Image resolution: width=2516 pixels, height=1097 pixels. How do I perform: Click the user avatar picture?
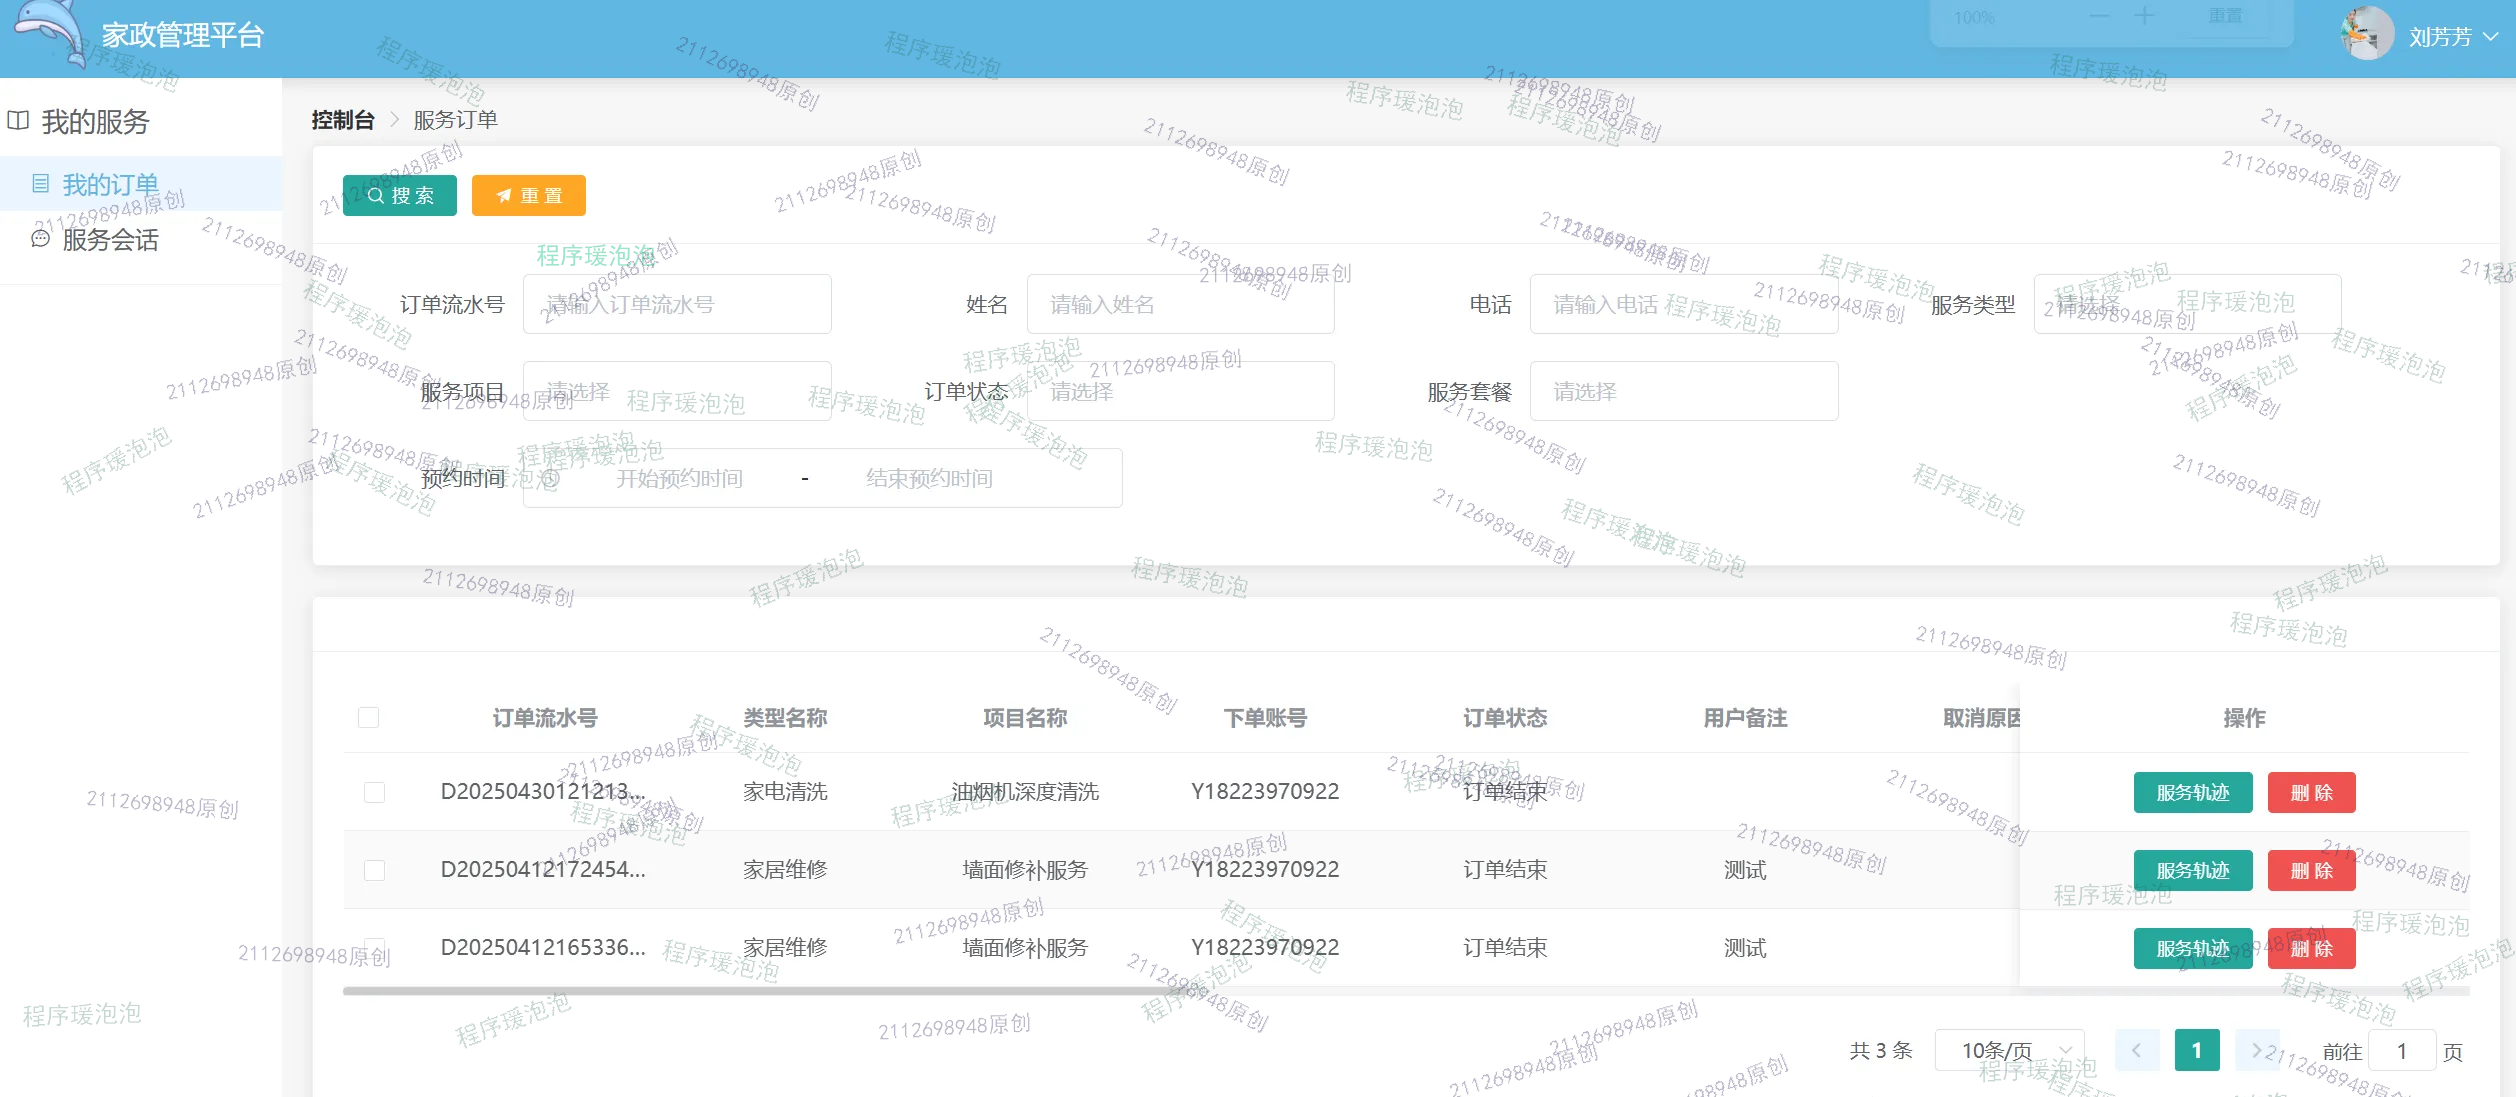coord(2366,34)
